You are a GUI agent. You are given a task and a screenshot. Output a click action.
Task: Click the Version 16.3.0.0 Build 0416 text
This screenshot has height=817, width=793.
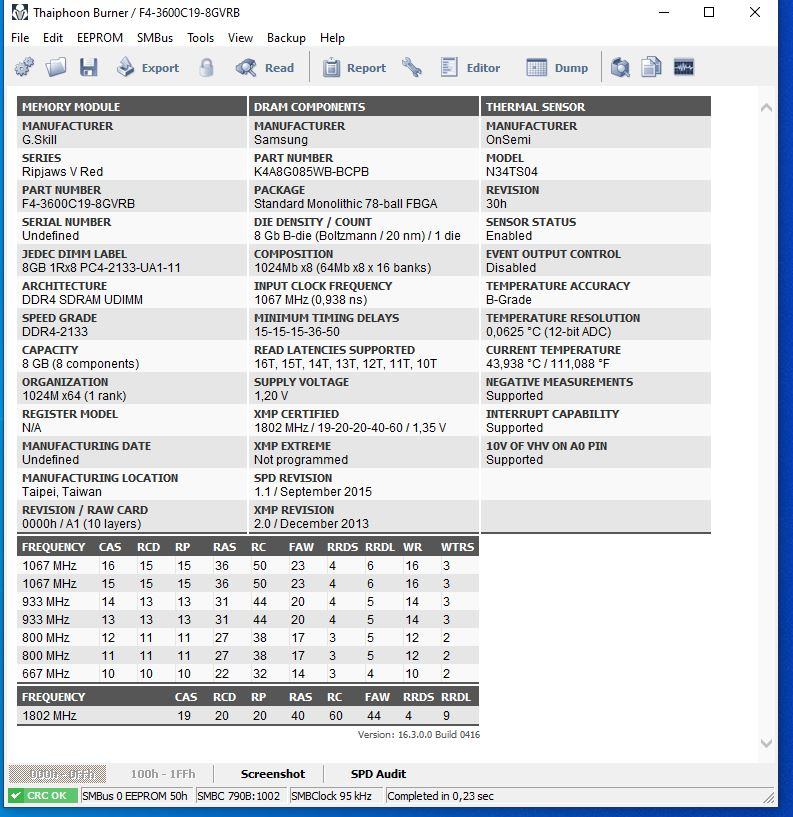tap(418, 734)
